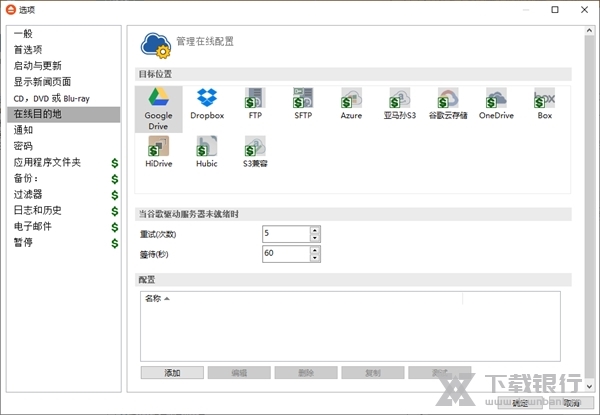Open the 首选项 settings page

64,50
